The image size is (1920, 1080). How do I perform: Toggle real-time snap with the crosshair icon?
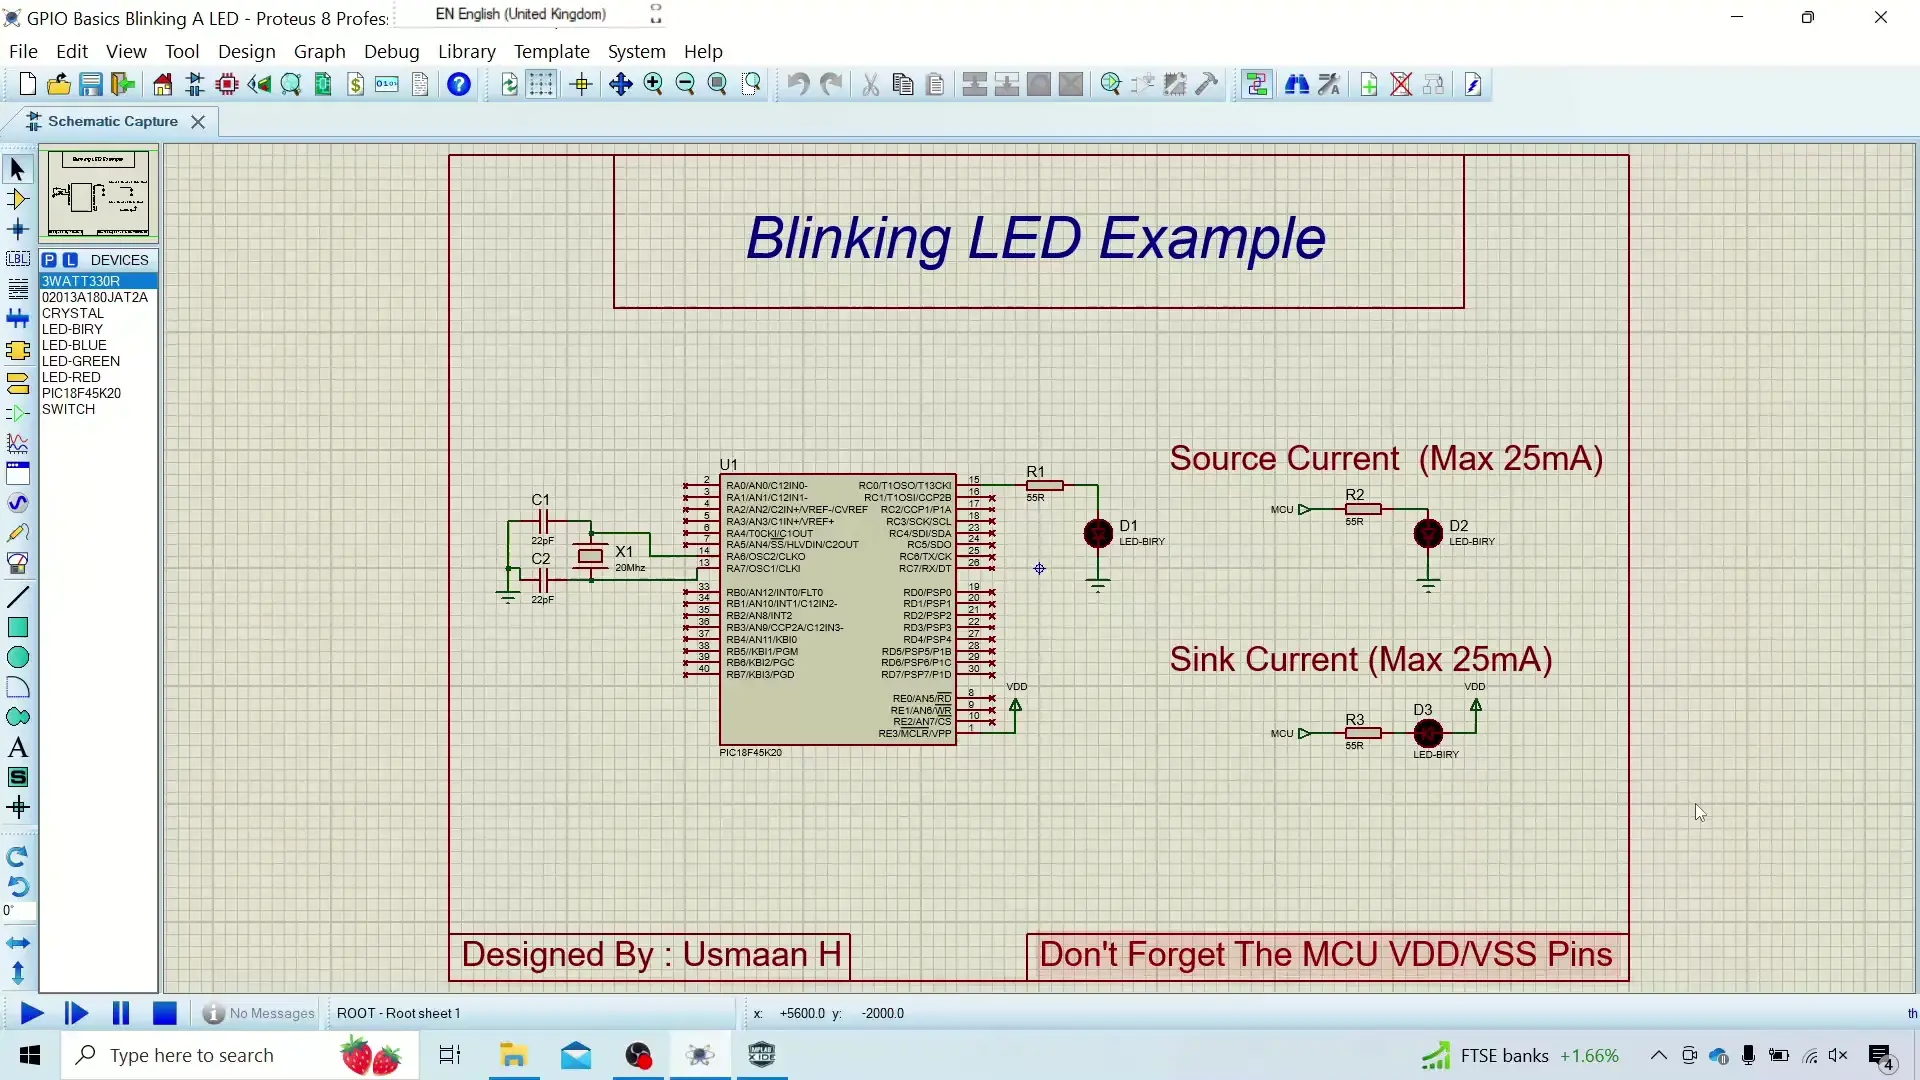(x=580, y=84)
